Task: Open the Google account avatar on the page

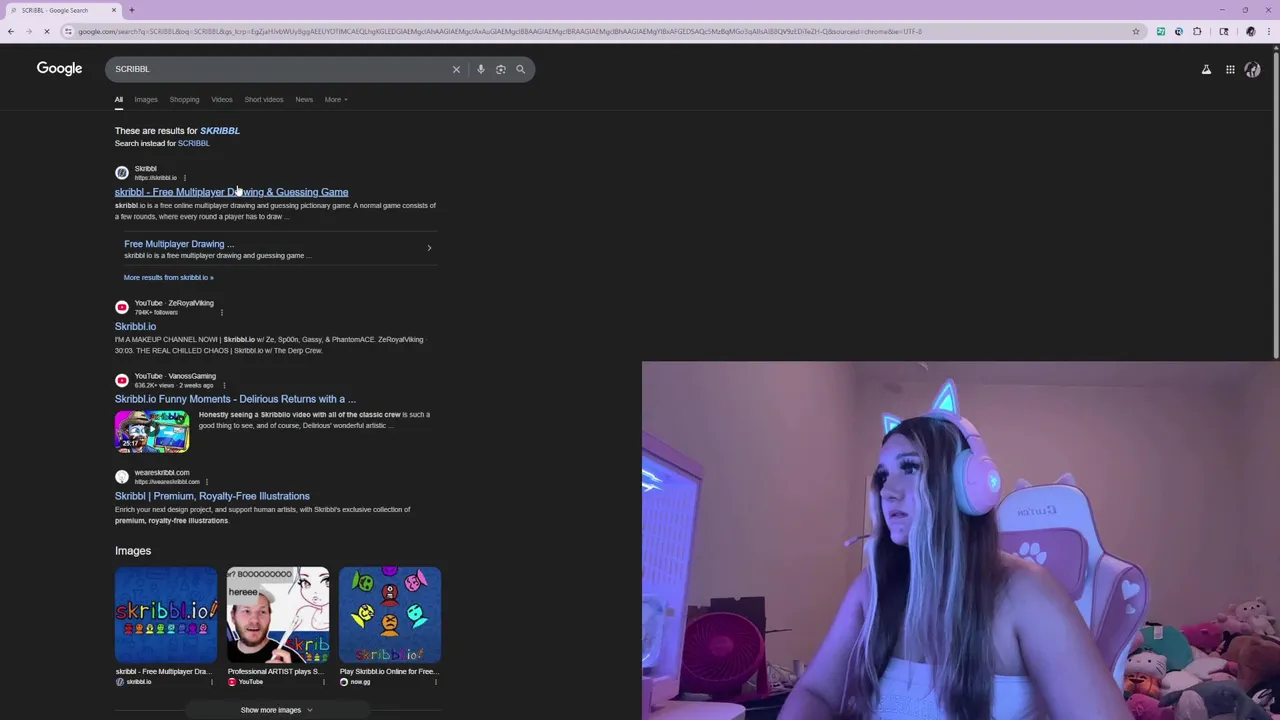Action: coord(1252,69)
